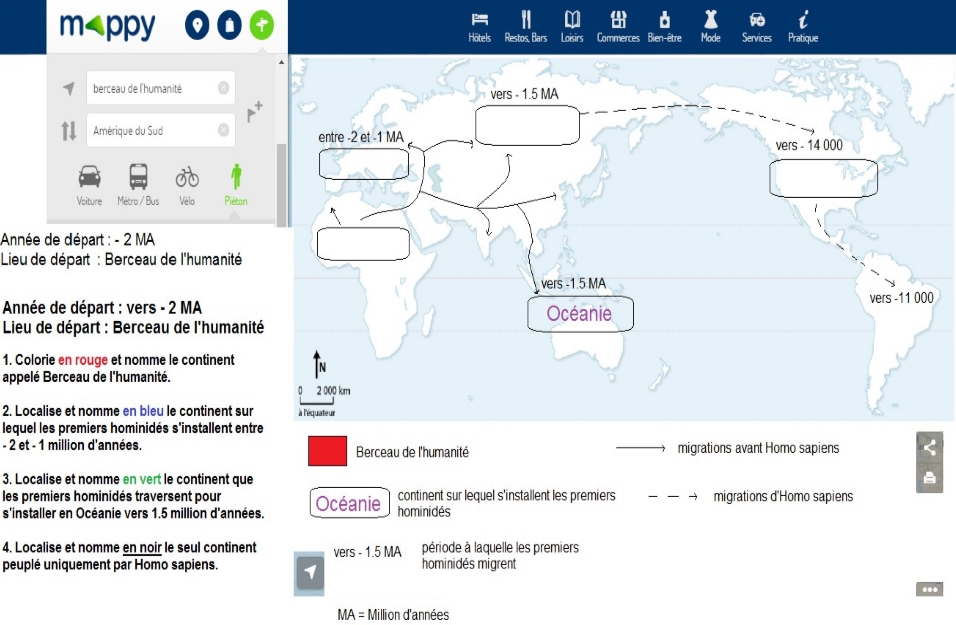The image size is (956, 625).
Task: Click the green itinerary signpost icon
Action: pos(262,25)
